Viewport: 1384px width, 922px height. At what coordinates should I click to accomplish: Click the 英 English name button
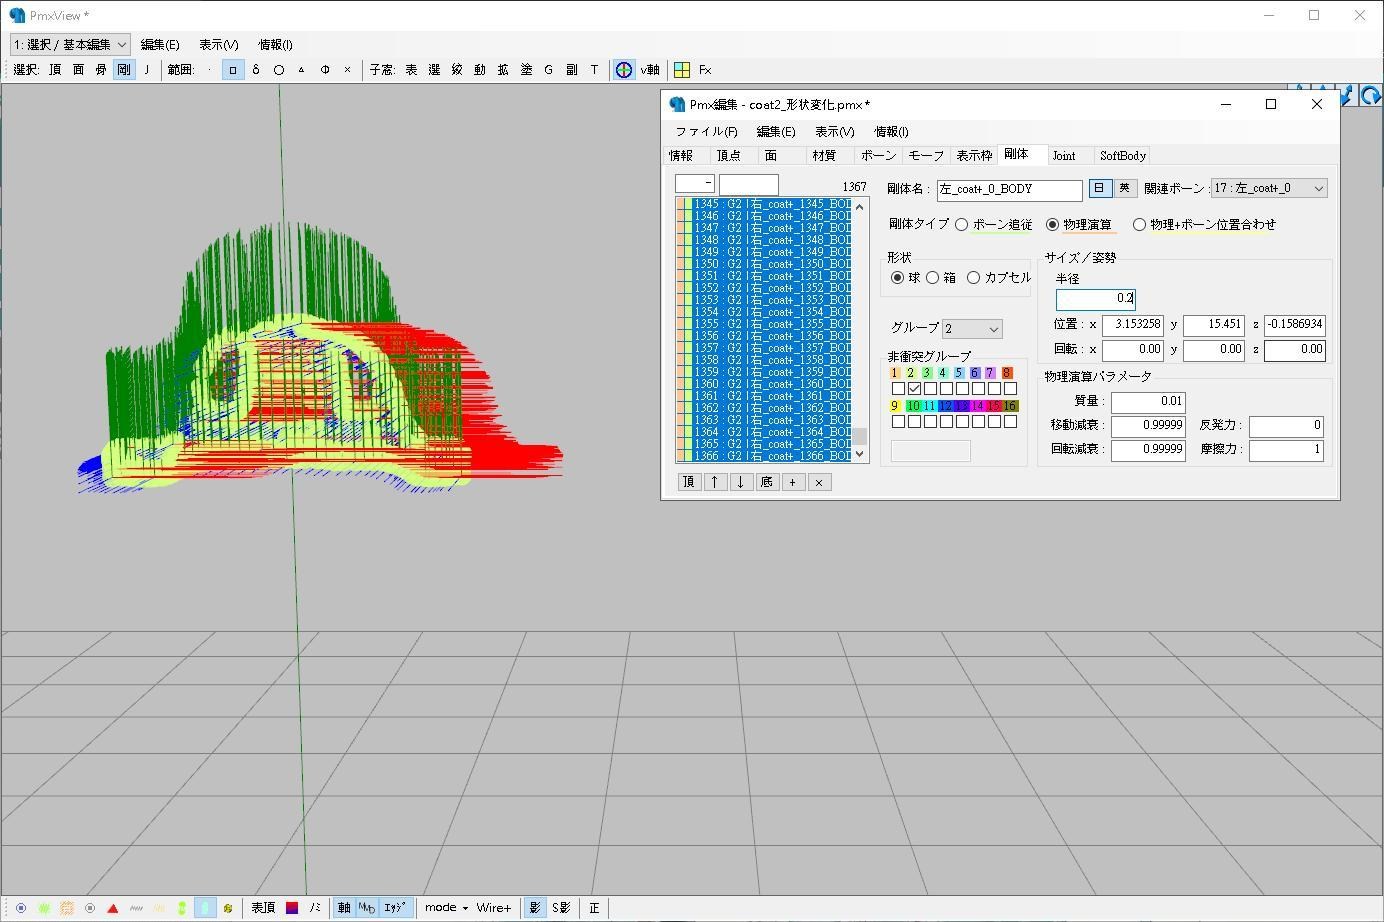[x=1124, y=188]
